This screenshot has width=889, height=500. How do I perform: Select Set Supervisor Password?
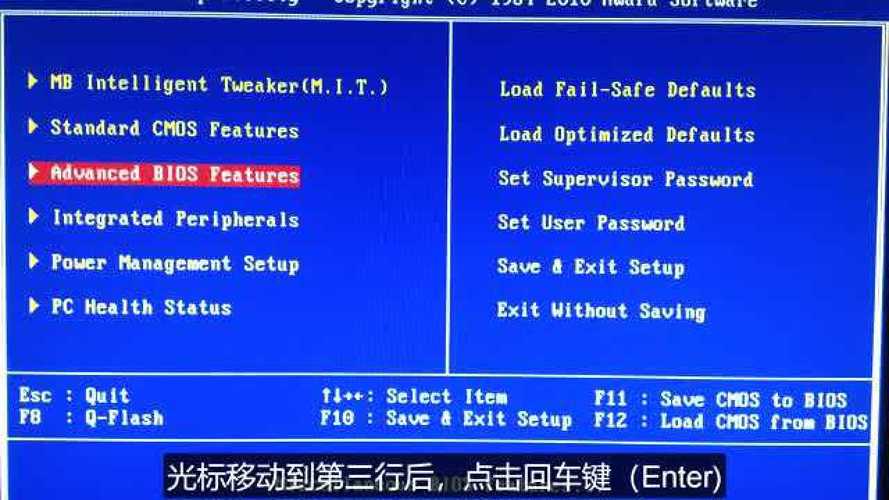coord(626,179)
